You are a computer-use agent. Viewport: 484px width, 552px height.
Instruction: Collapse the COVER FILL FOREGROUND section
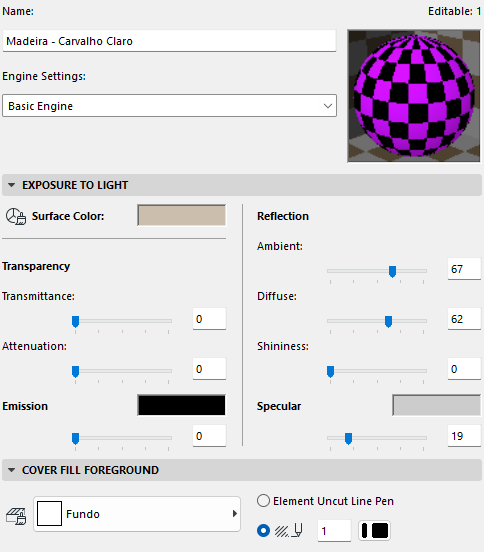(x=12, y=470)
